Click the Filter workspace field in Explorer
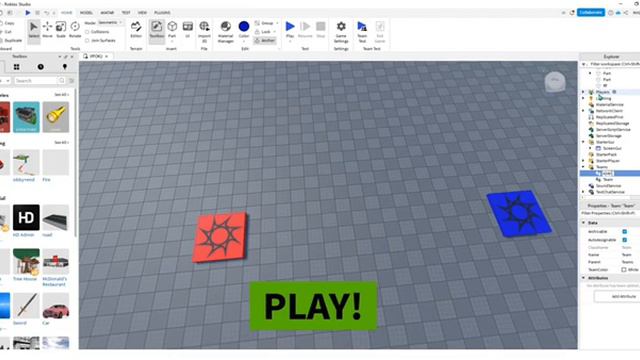The image size is (640, 360). pyautogui.click(x=613, y=64)
